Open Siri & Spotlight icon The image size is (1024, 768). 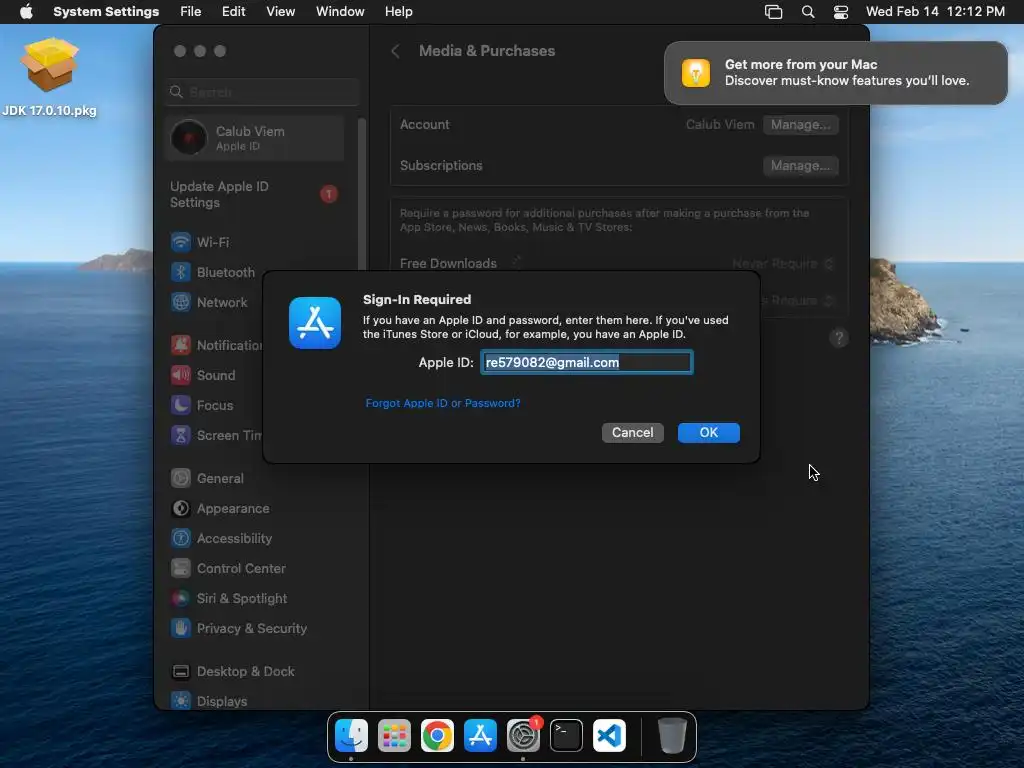pyautogui.click(x=181, y=599)
